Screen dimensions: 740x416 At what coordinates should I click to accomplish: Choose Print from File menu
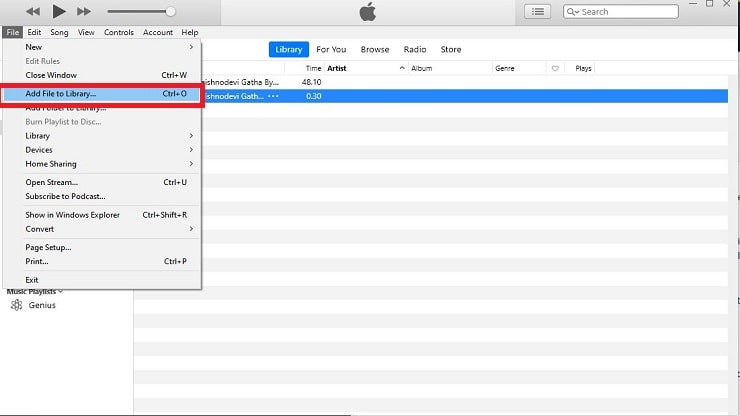click(x=102, y=262)
